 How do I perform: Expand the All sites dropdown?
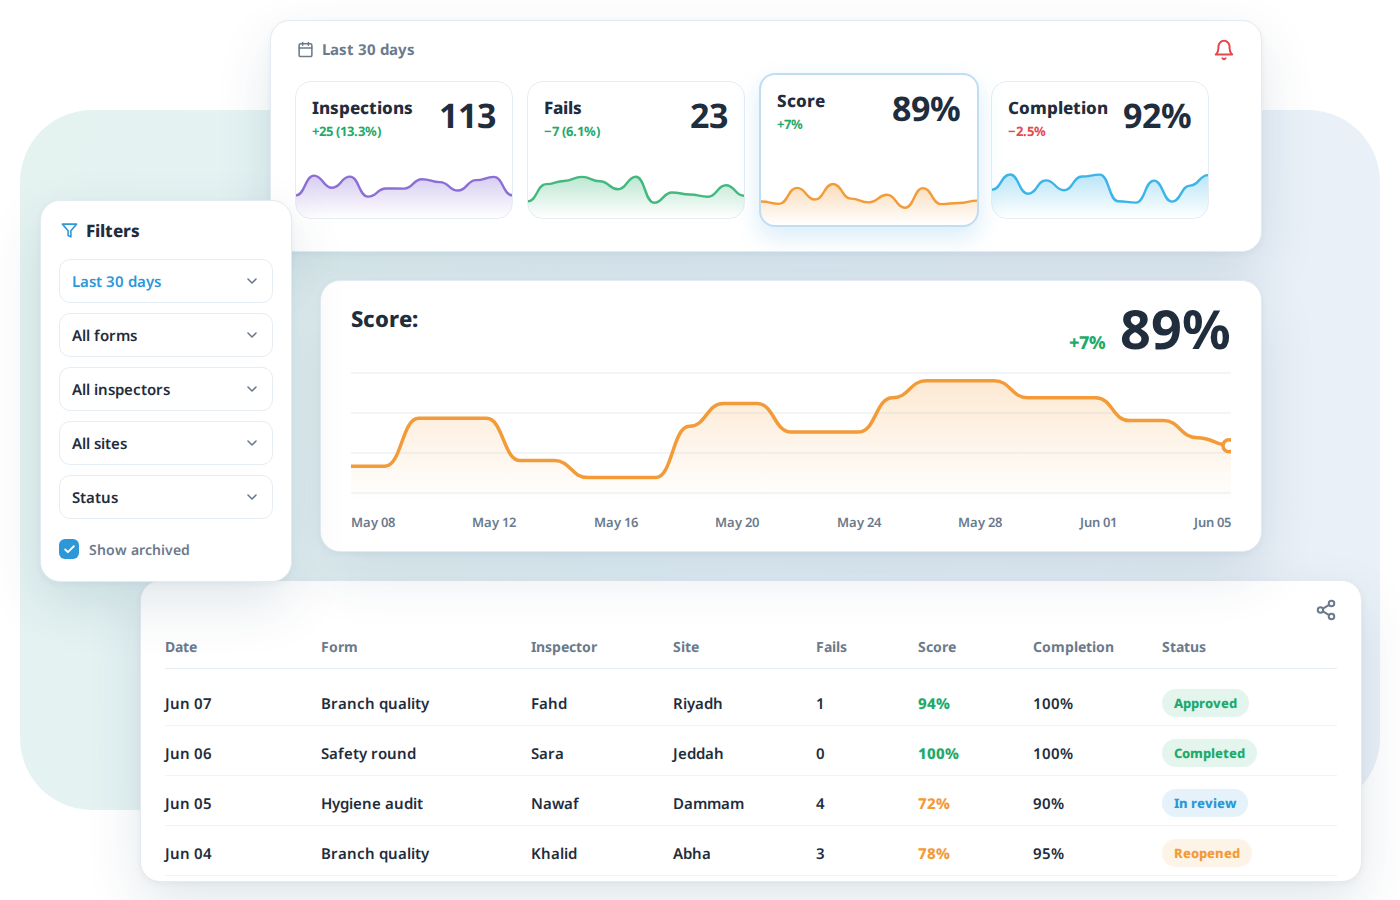click(166, 443)
